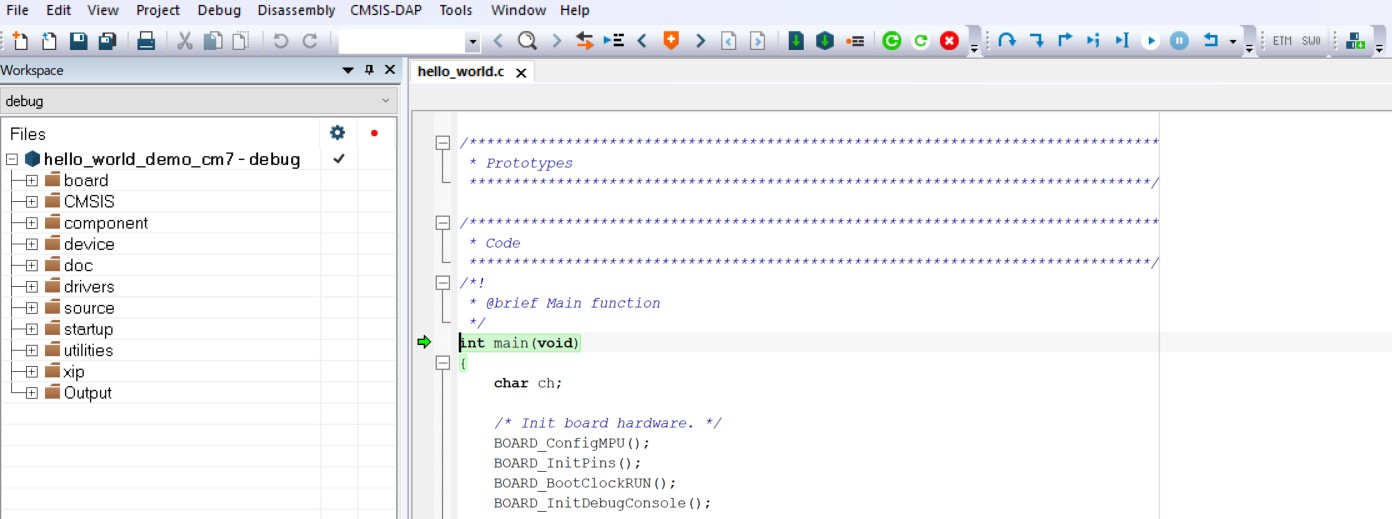Select the hello_world_demo_cm7 project node
Image resolution: width=1392 pixels, height=519 pixels.
point(171,159)
